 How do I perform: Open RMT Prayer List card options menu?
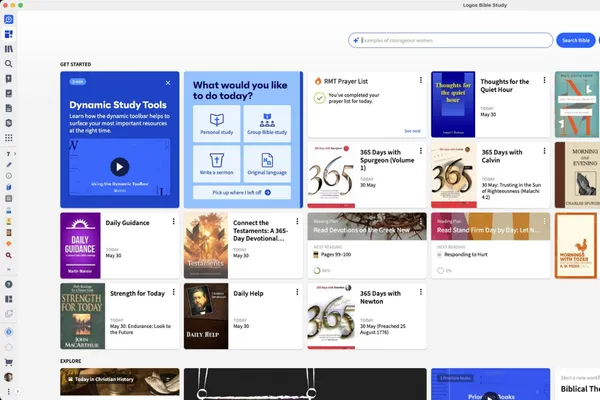click(x=421, y=80)
